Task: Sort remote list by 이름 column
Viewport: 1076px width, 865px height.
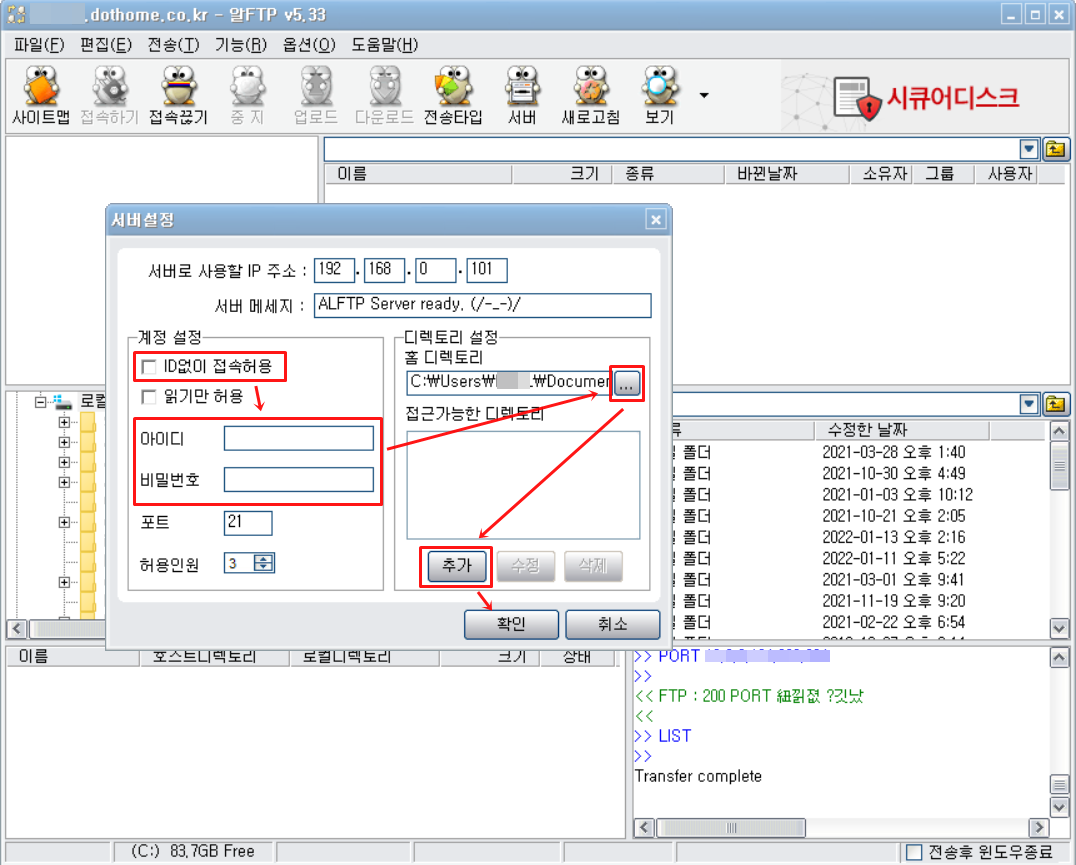Action: (x=417, y=174)
